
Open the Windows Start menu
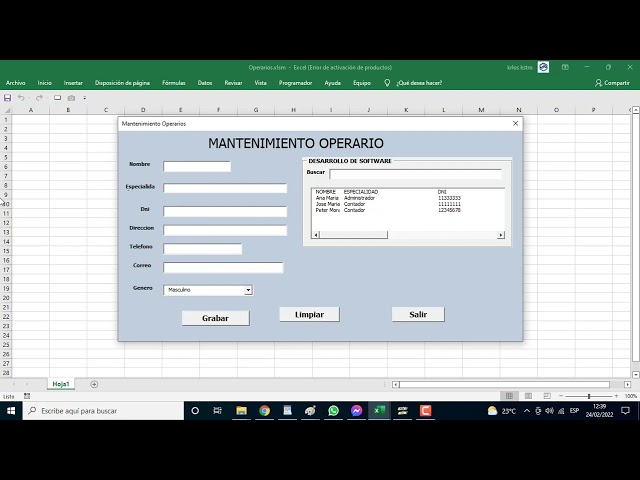(x=11, y=411)
